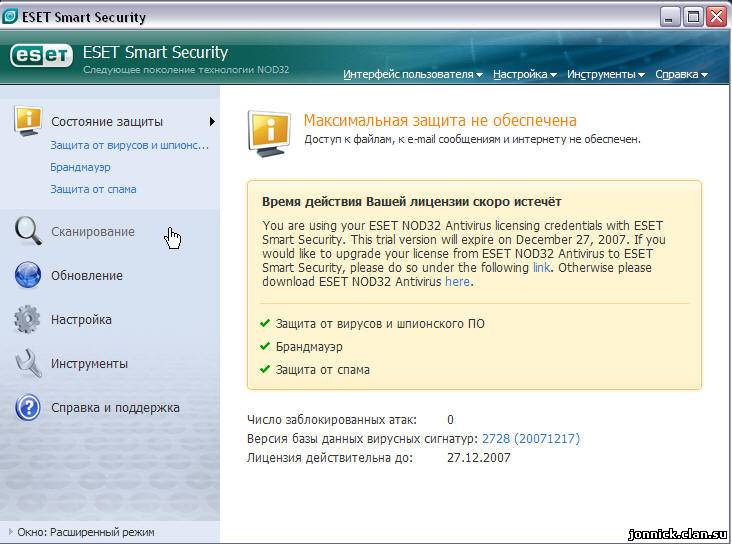
Task: Open sidebar Инструменты section label
Action: (89, 363)
